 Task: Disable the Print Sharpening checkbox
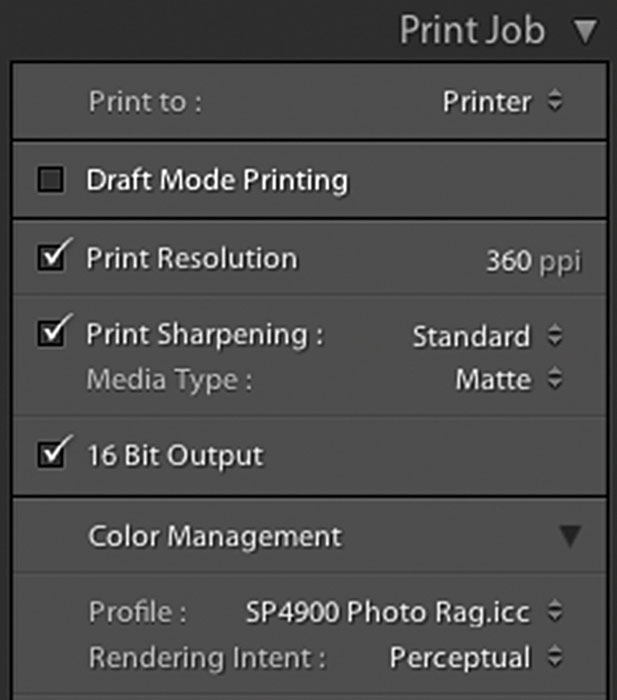[x=52, y=333]
